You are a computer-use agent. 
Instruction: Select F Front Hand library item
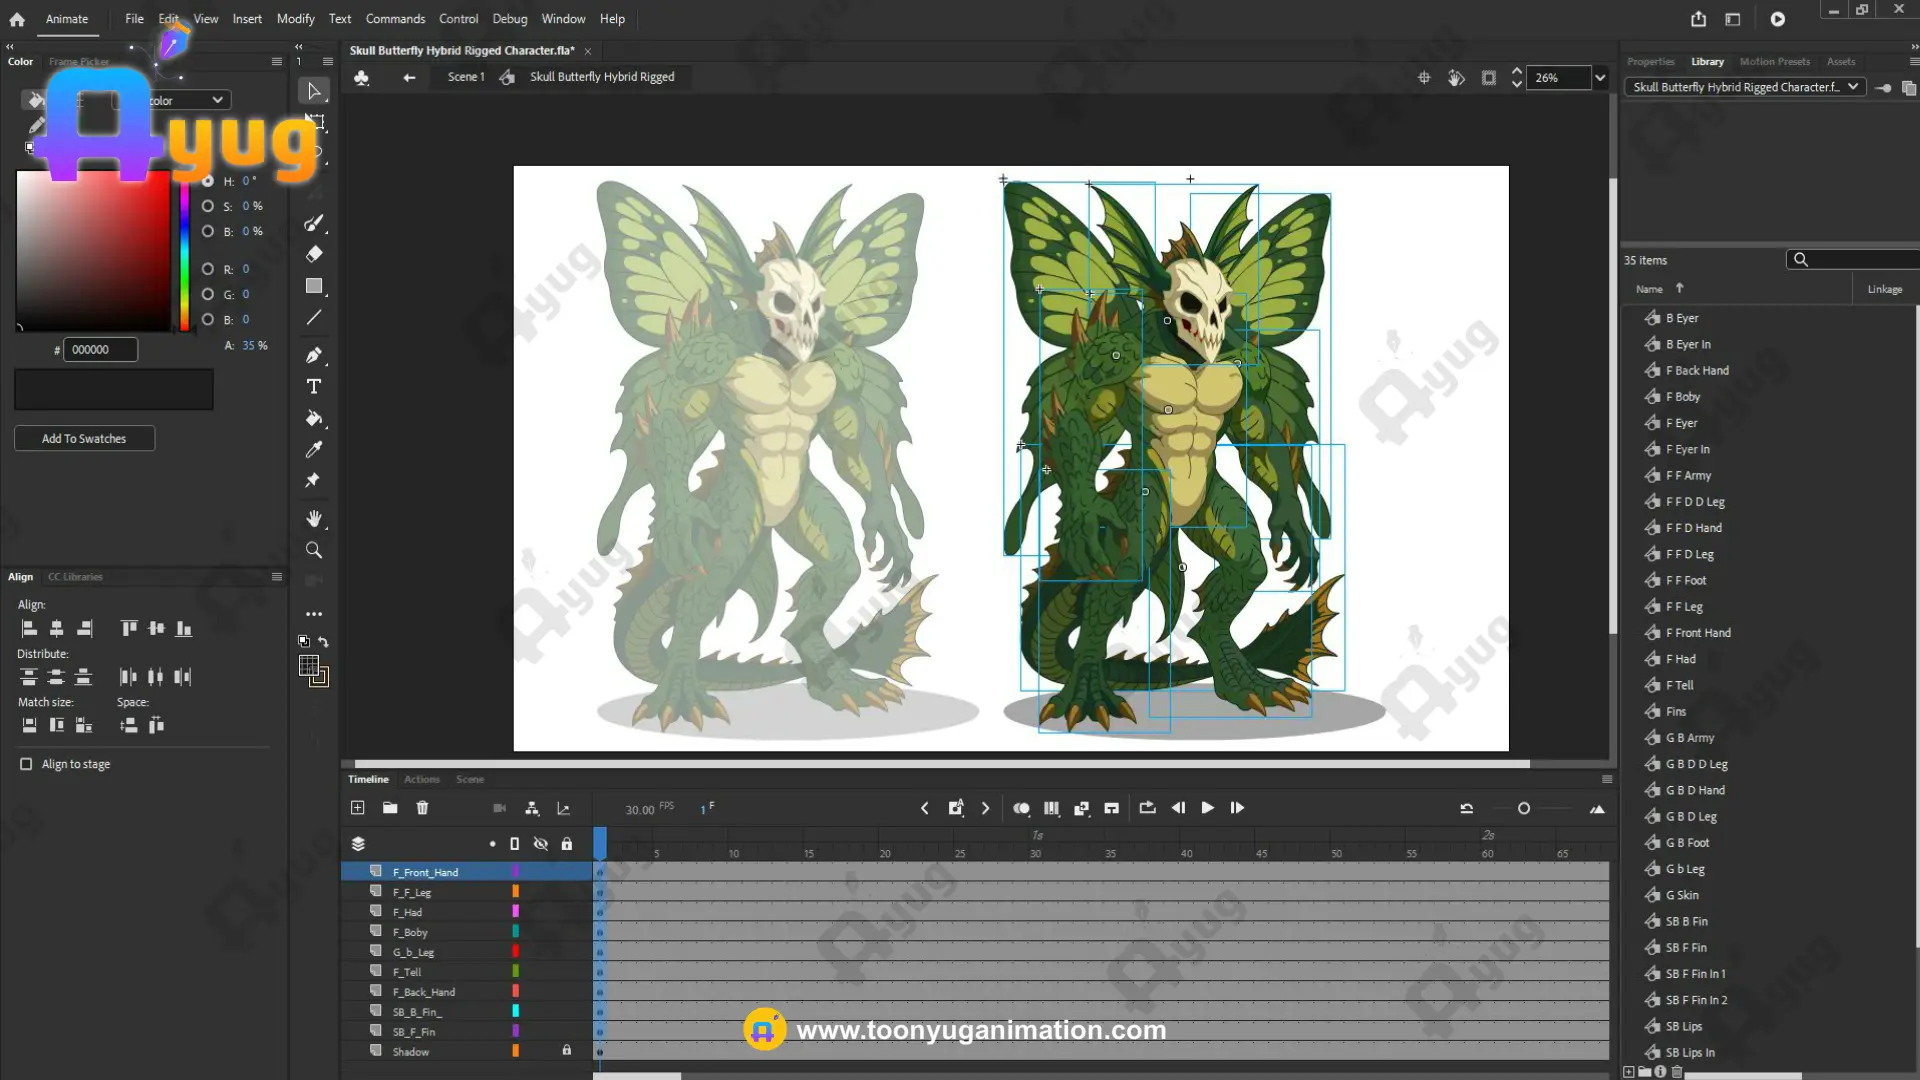click(1698, 633)
